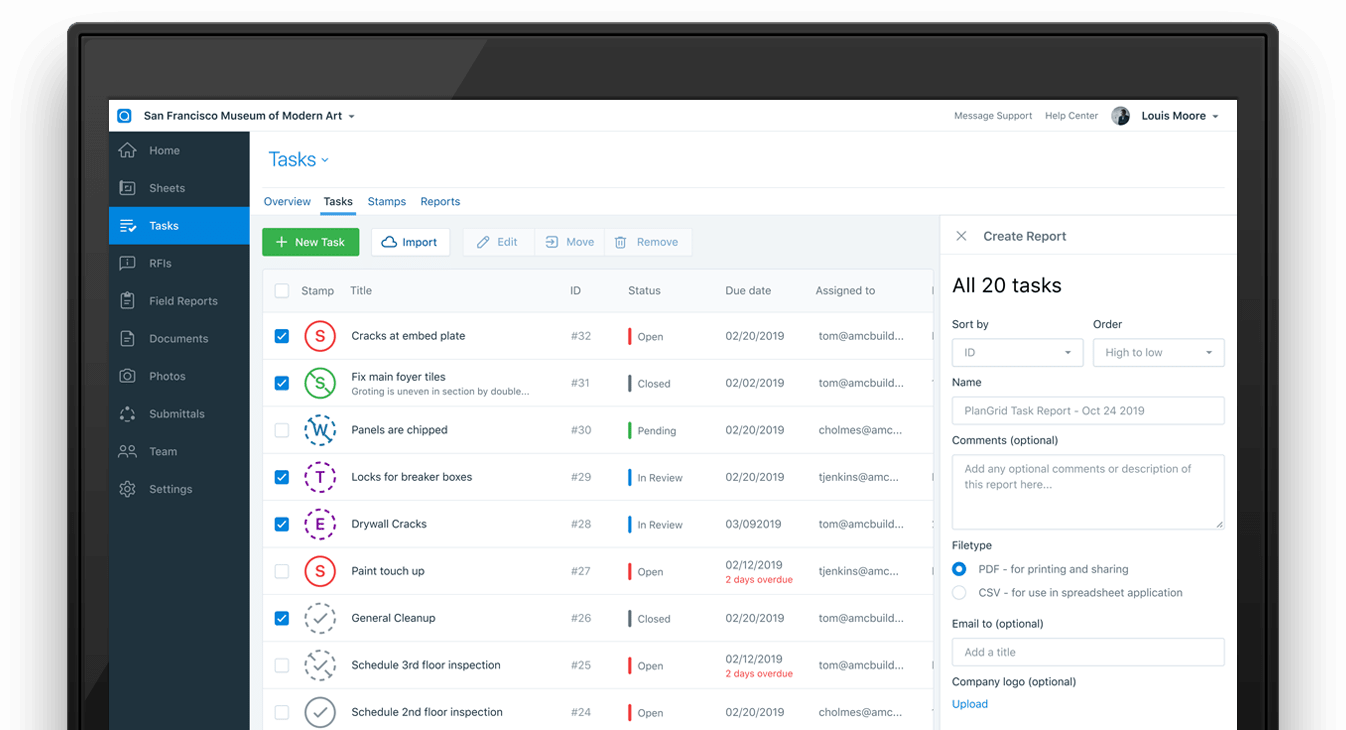Viewport: 1346px width, 730px height.
Task: Click the check stamp for Schedule 2nd floor inspection
Action: click(x=319, y=712)
